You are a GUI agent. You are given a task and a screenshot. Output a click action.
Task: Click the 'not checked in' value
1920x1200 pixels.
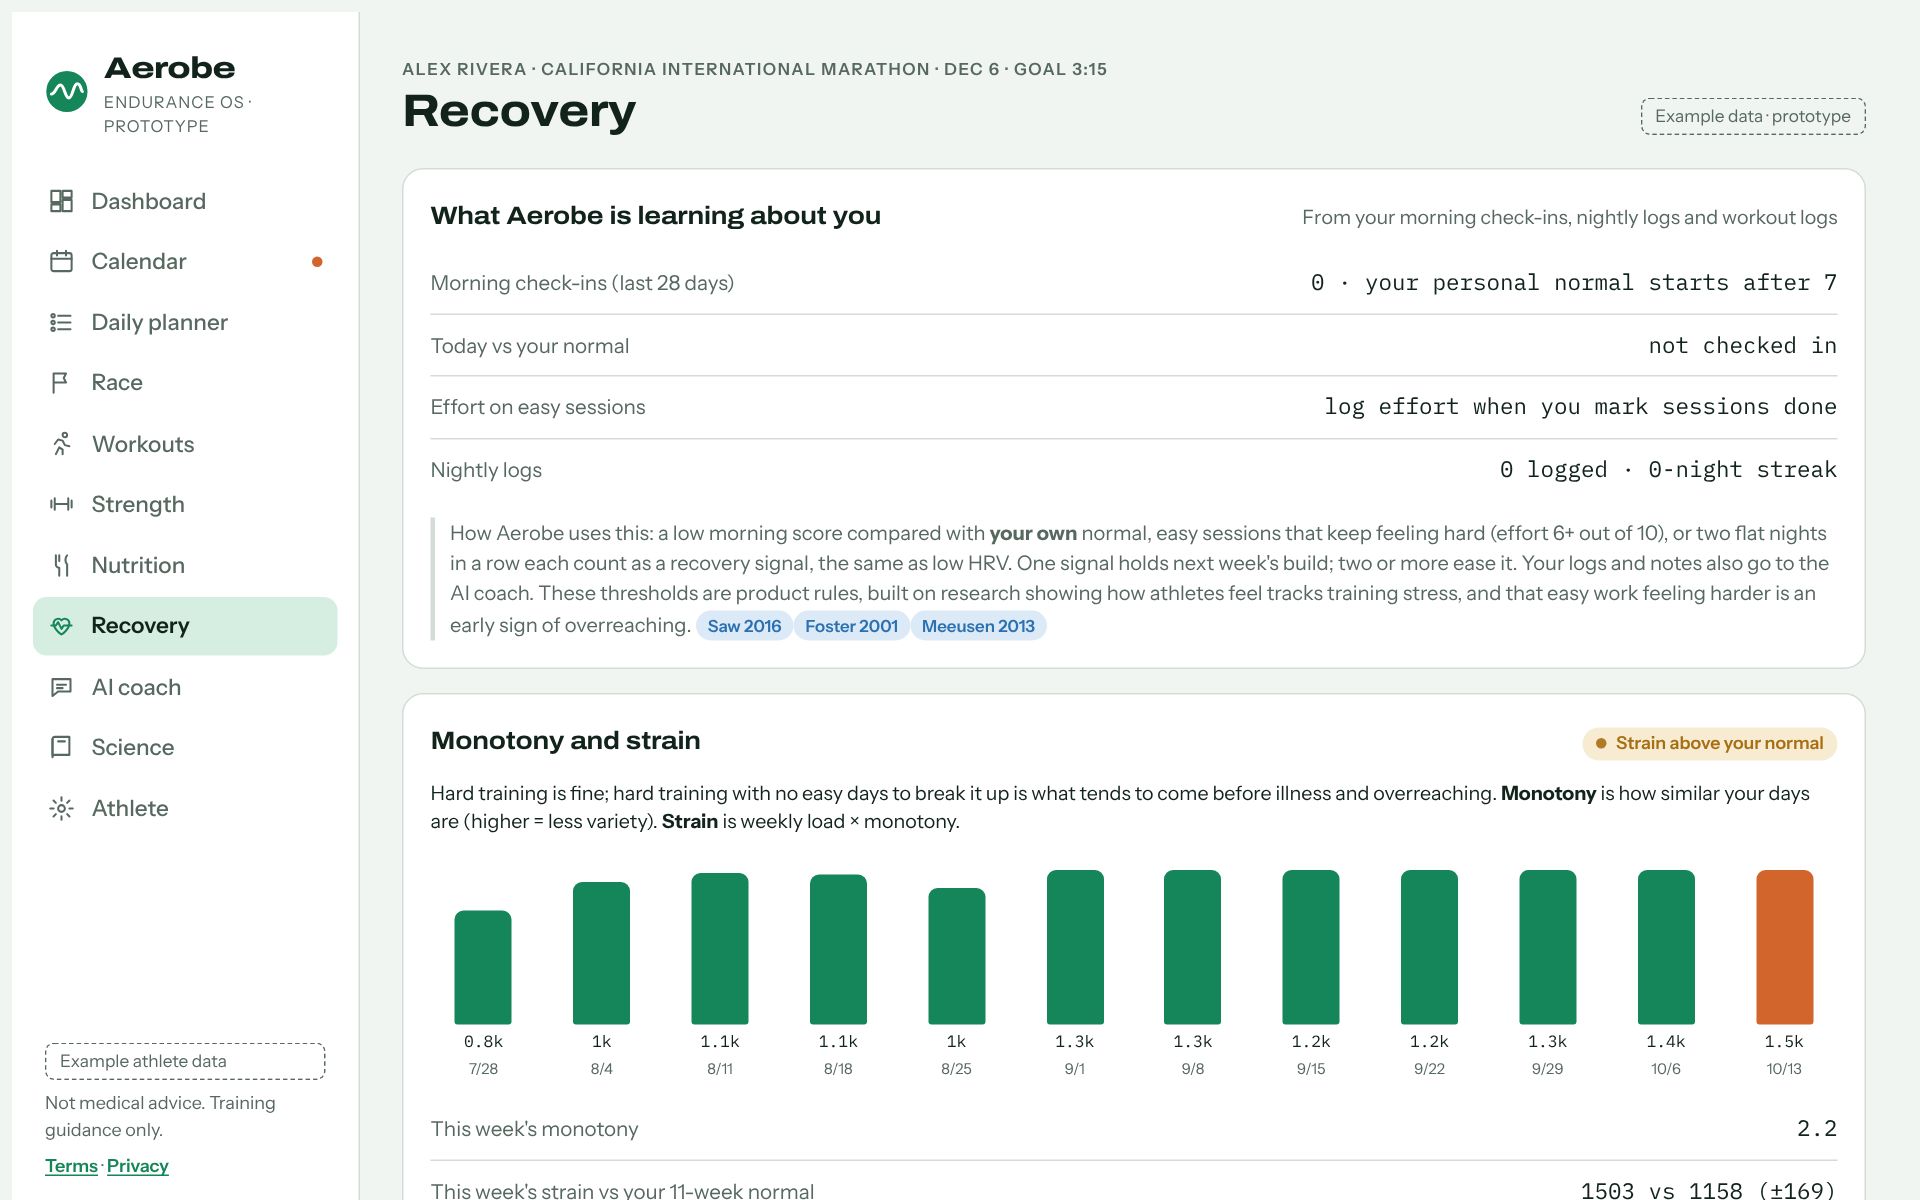point(1742,346)
